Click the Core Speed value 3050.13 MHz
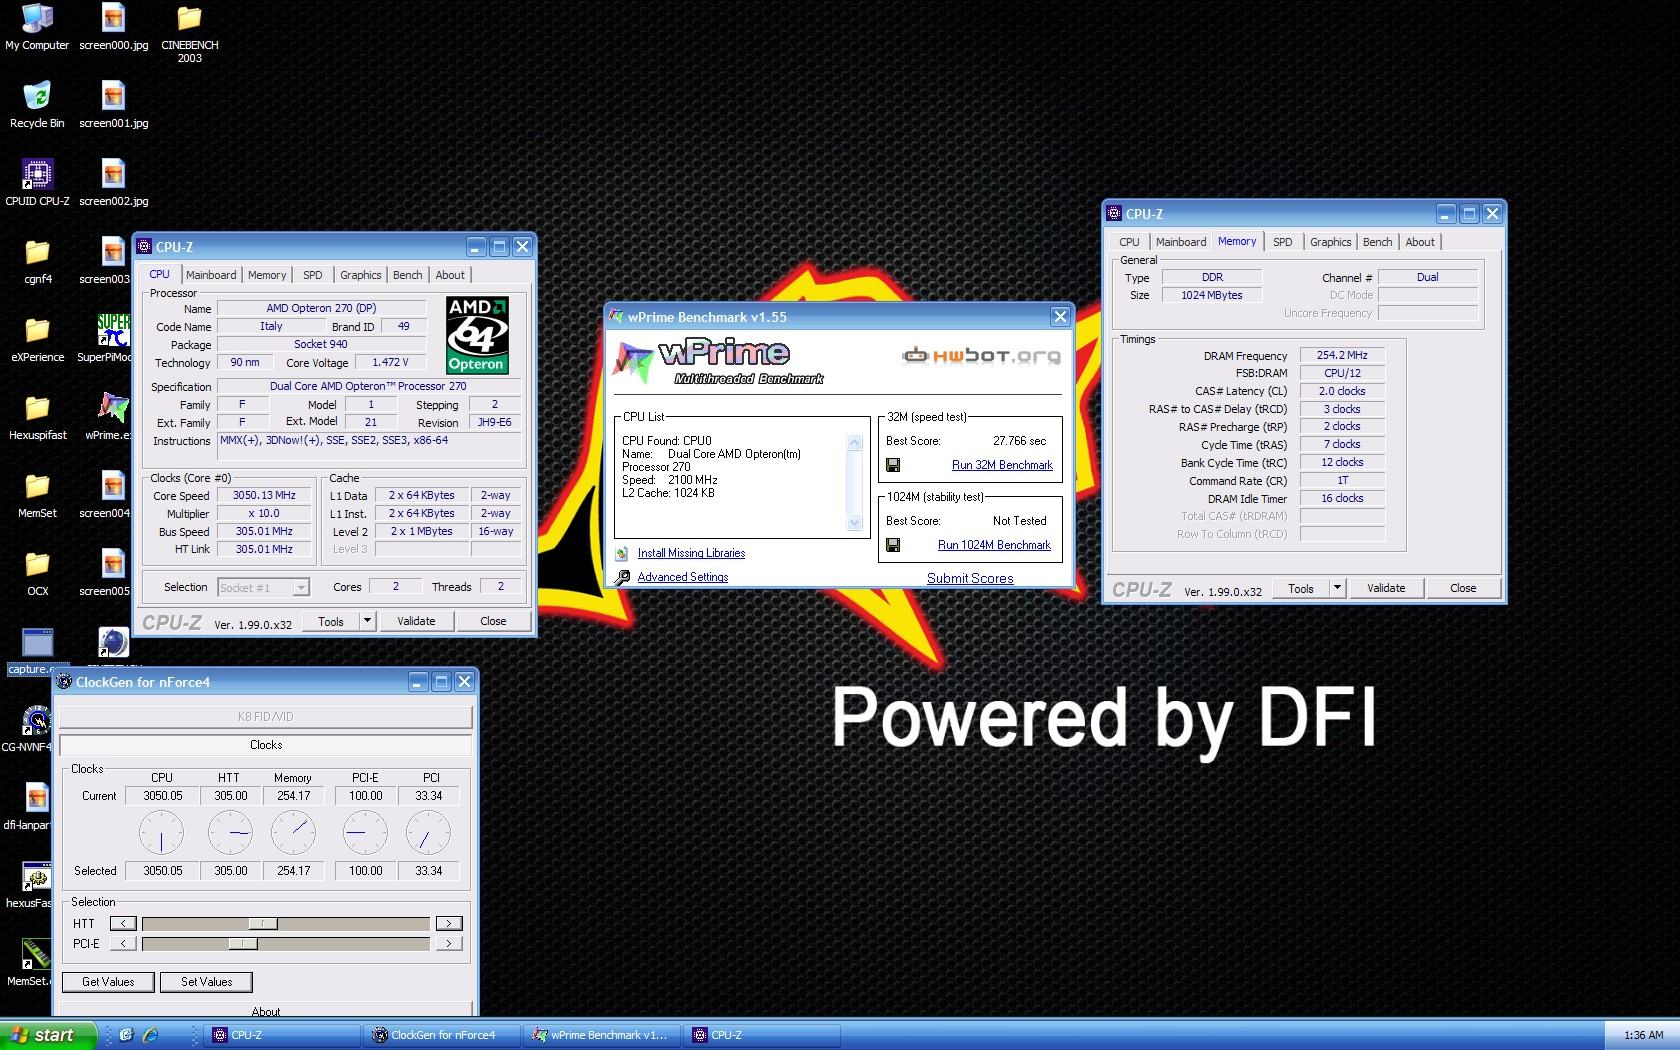The image size is (1680, 1050). pos(264,495)
